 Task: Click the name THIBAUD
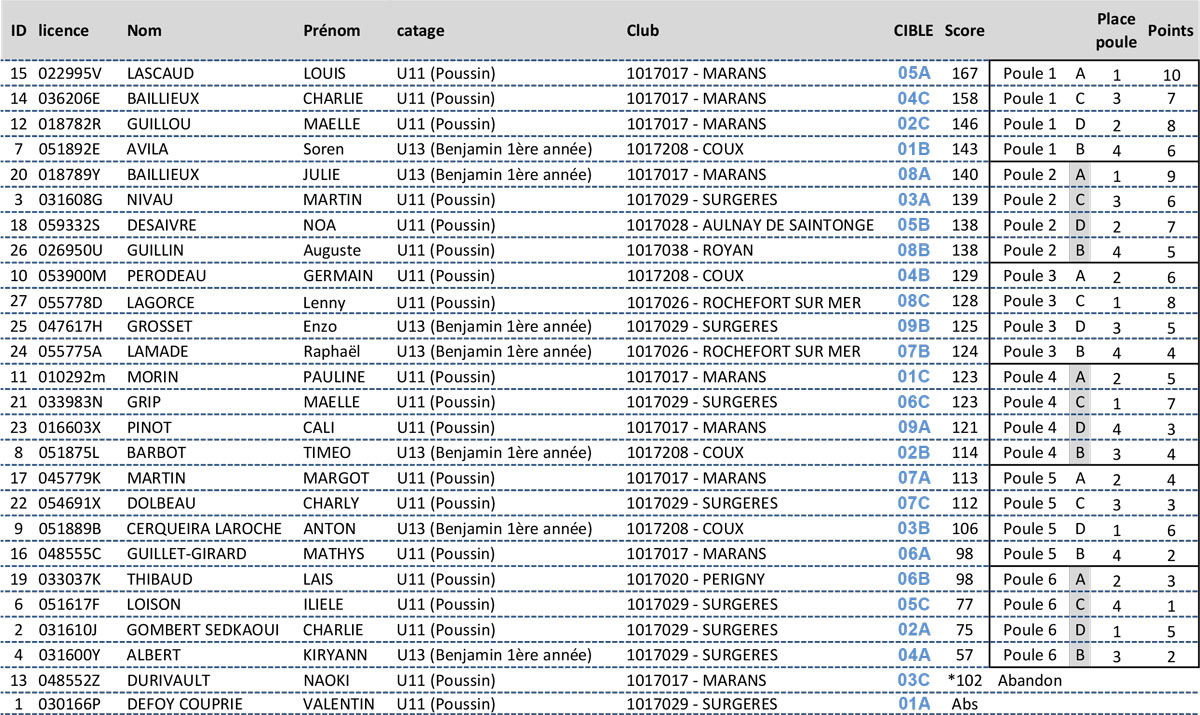[x=159, y=578]
